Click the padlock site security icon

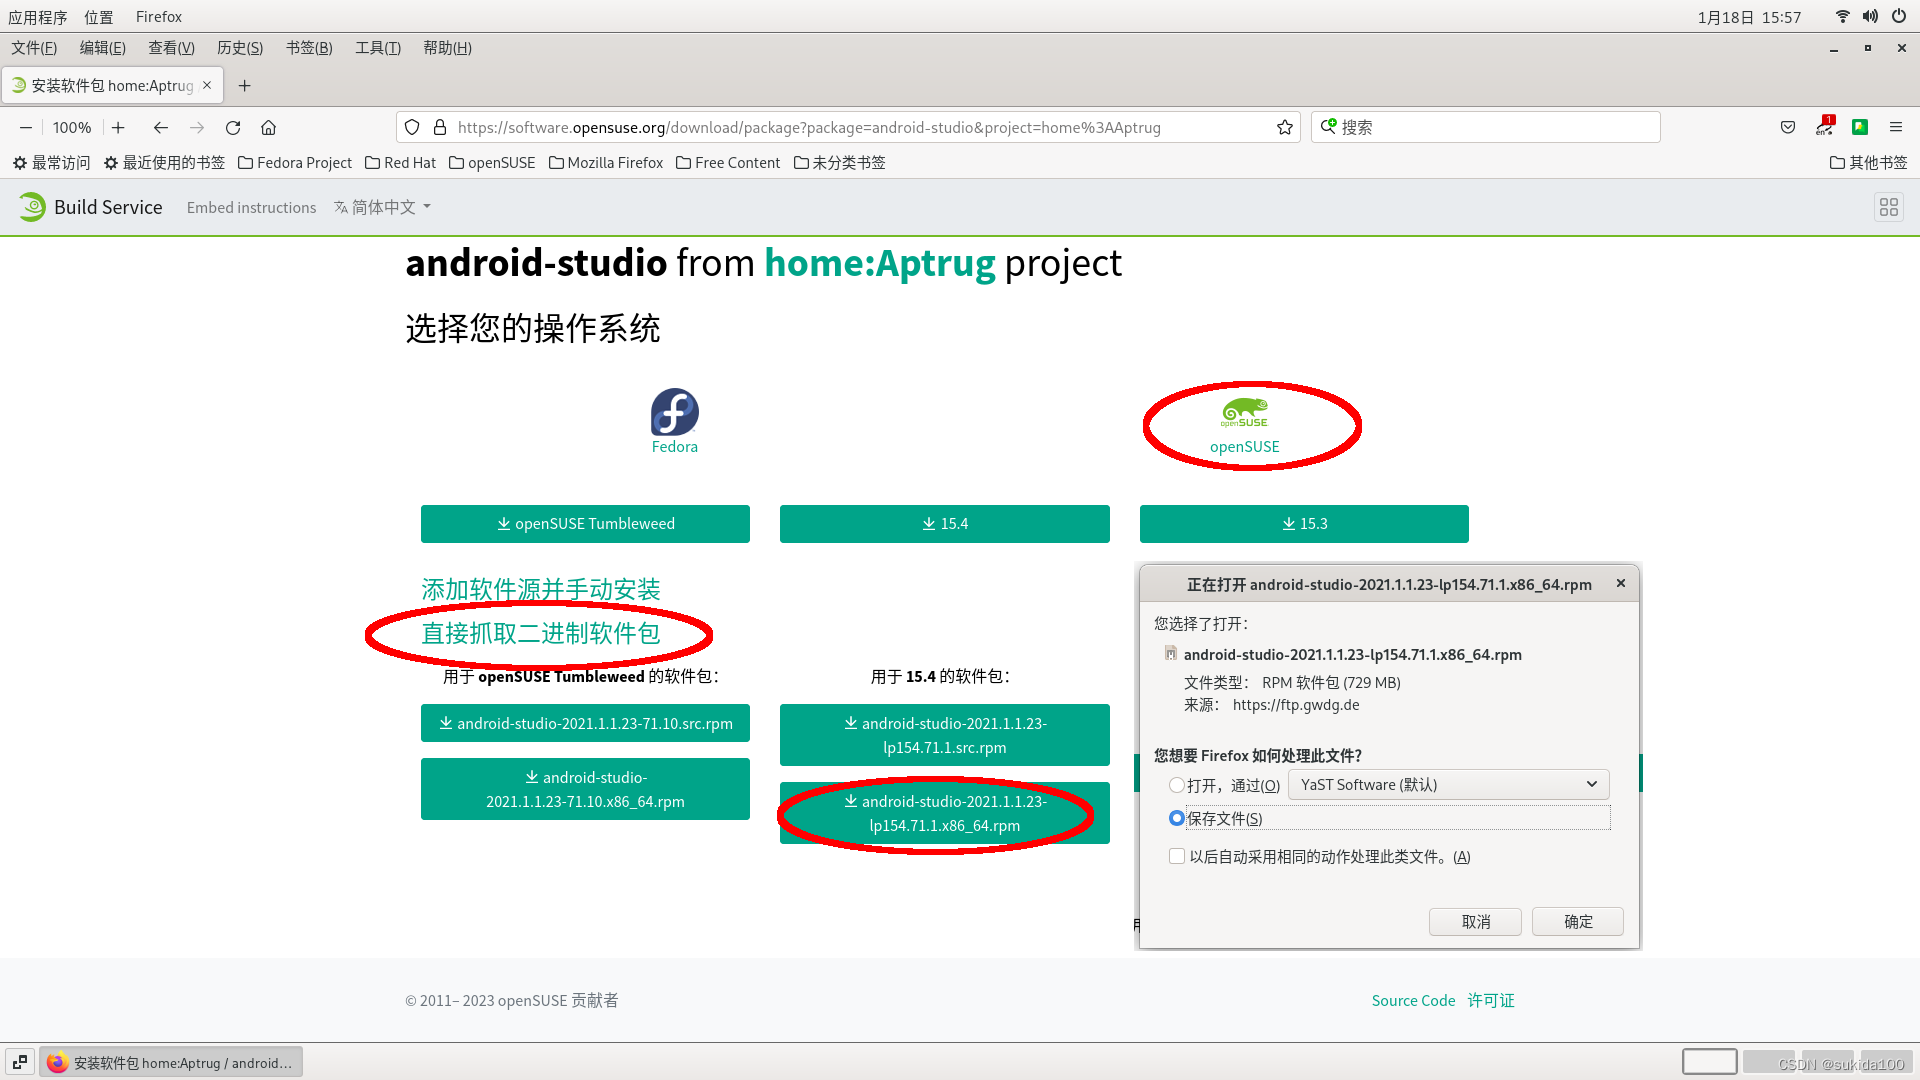click(x=440, y=128)
